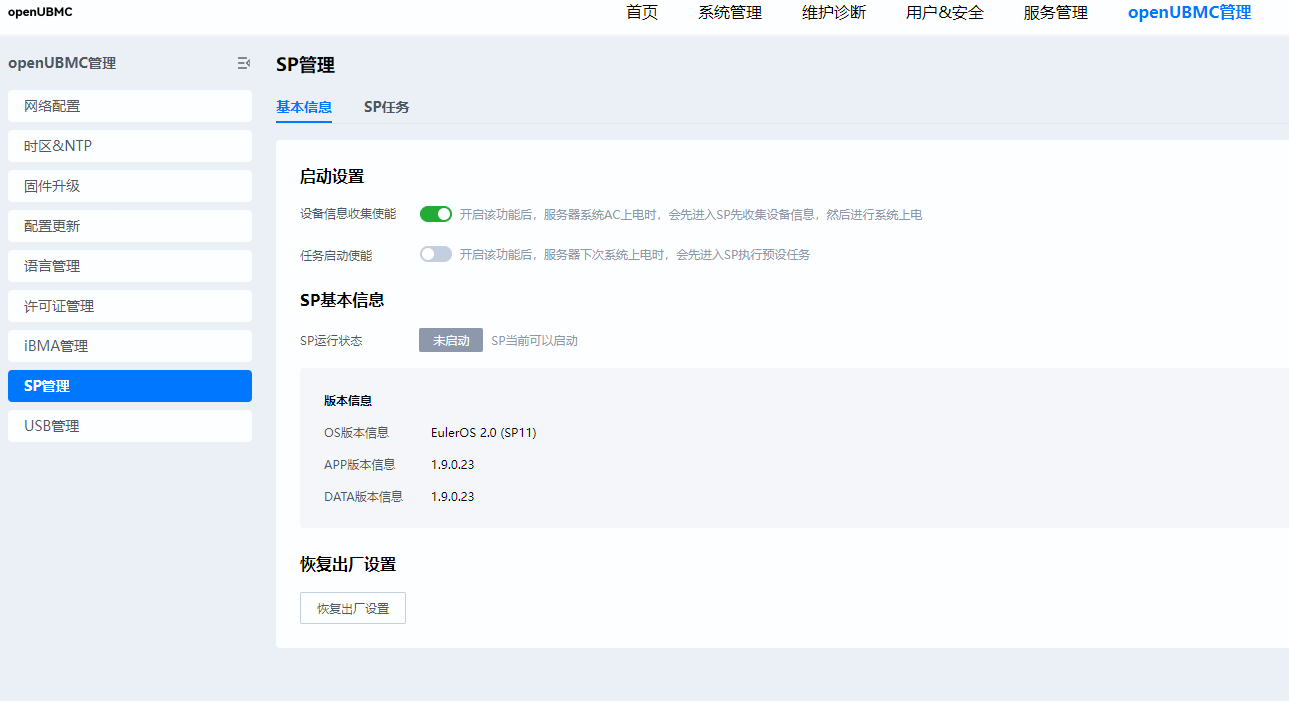The width and height of the screenshot is (1289, 701).
Task: Open USB管理 in the sidebar
Action: (130, 426)
